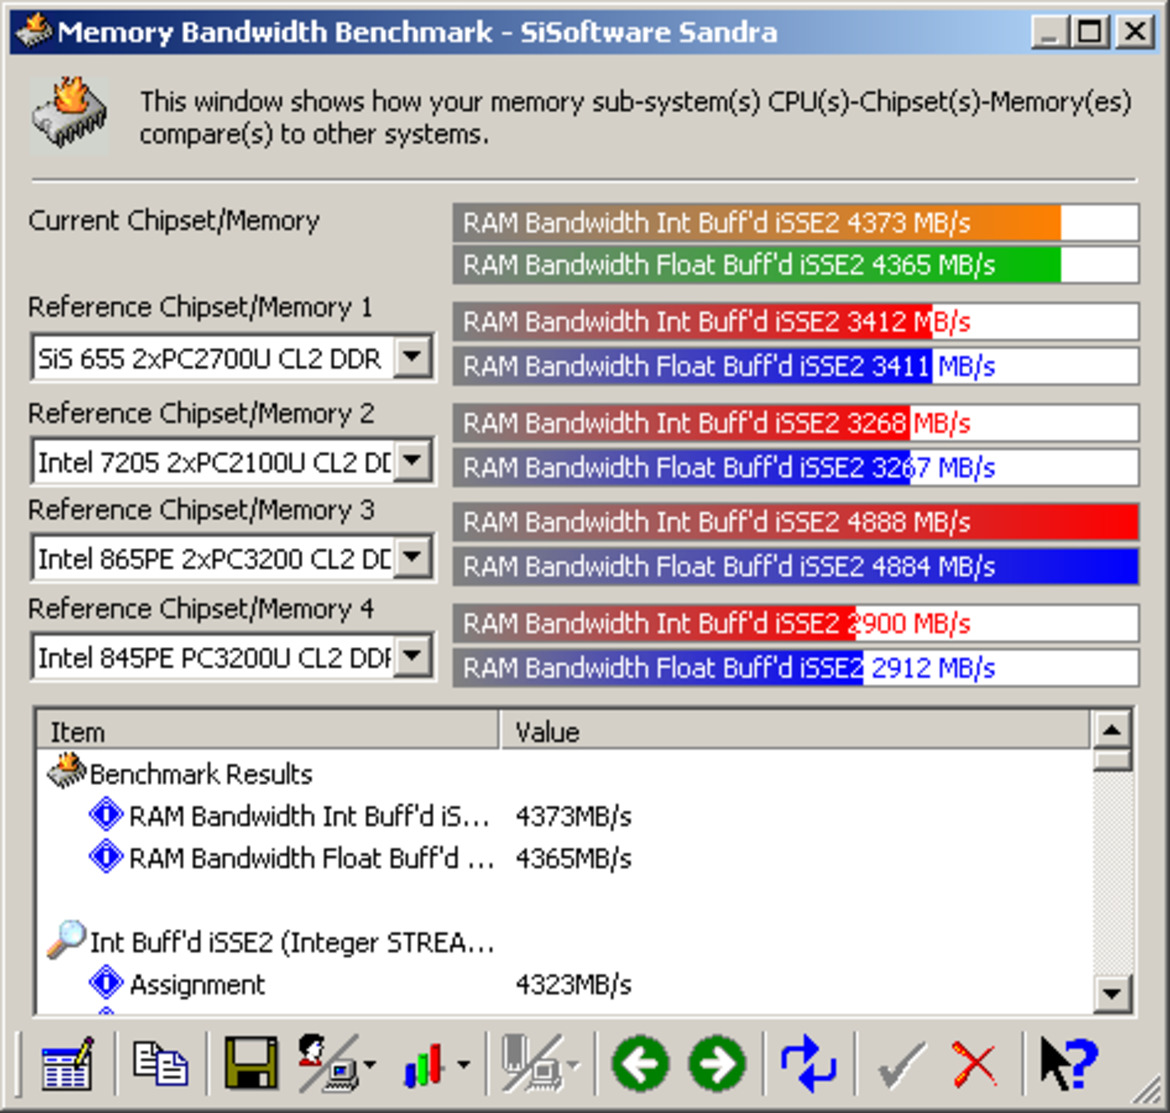Click the magnifier icon beside Int Buff'd iSSE2
Viewport: 1170px width, 1113px height.
pos(66,939)
